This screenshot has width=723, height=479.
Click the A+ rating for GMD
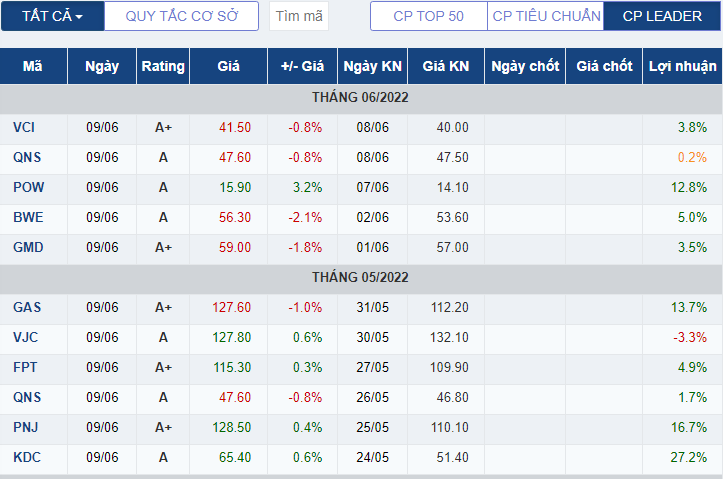pyautogui.click(x=163, y=248)
